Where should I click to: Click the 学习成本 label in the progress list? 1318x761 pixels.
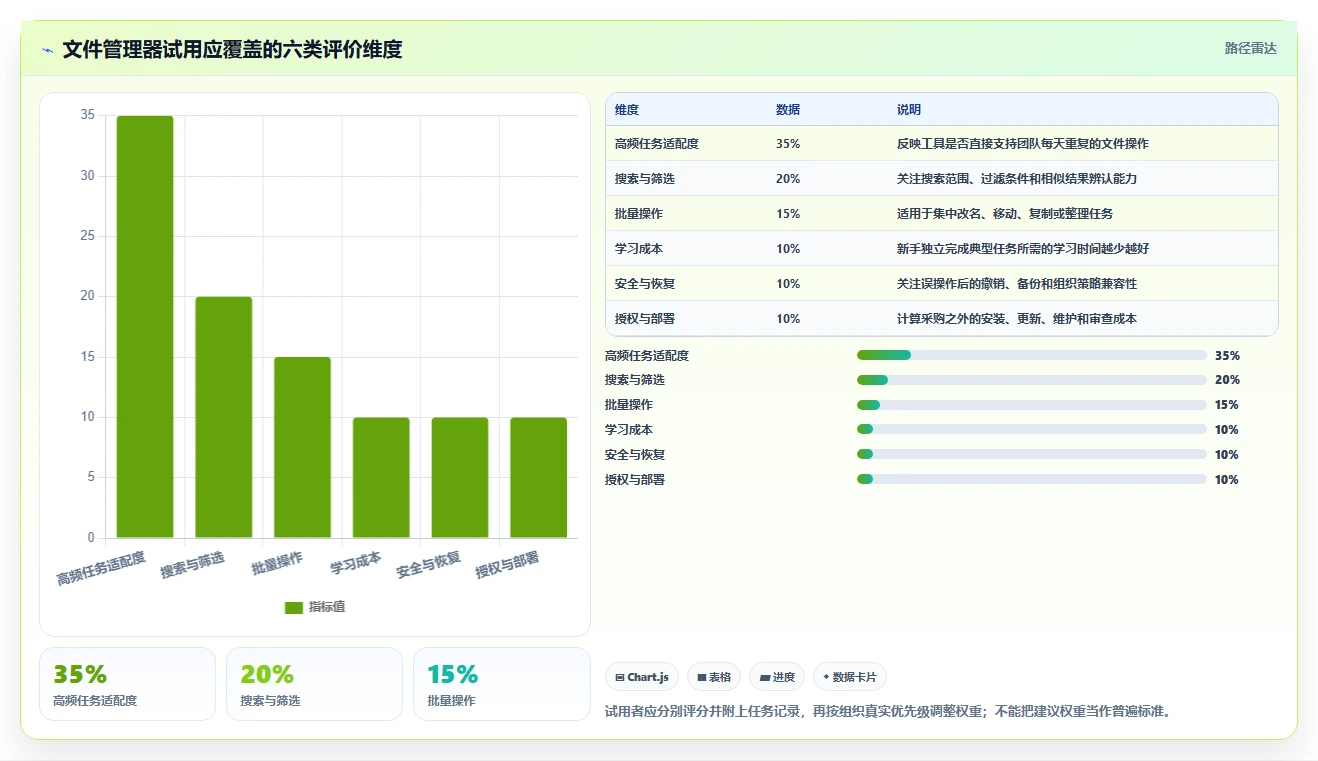point(629,430)
